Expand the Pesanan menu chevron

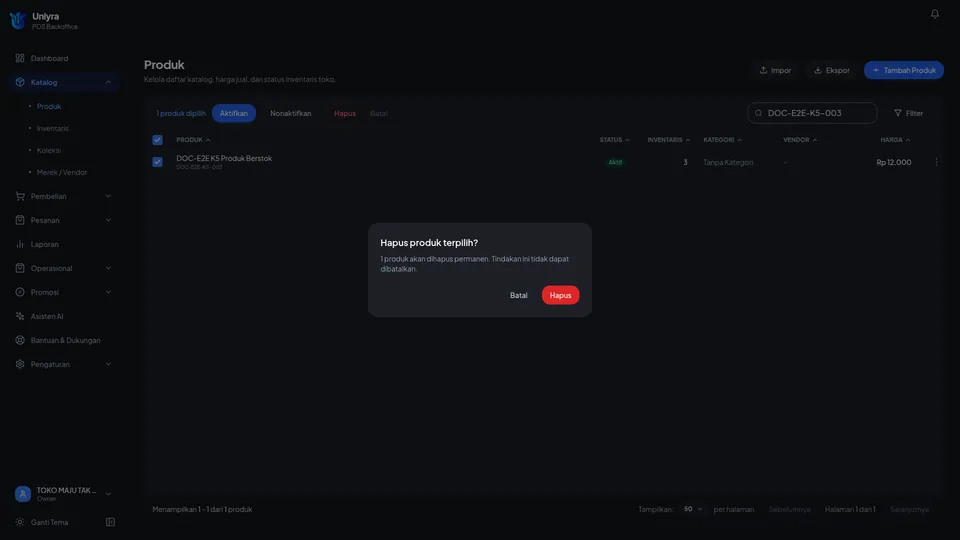coord(108,220)
